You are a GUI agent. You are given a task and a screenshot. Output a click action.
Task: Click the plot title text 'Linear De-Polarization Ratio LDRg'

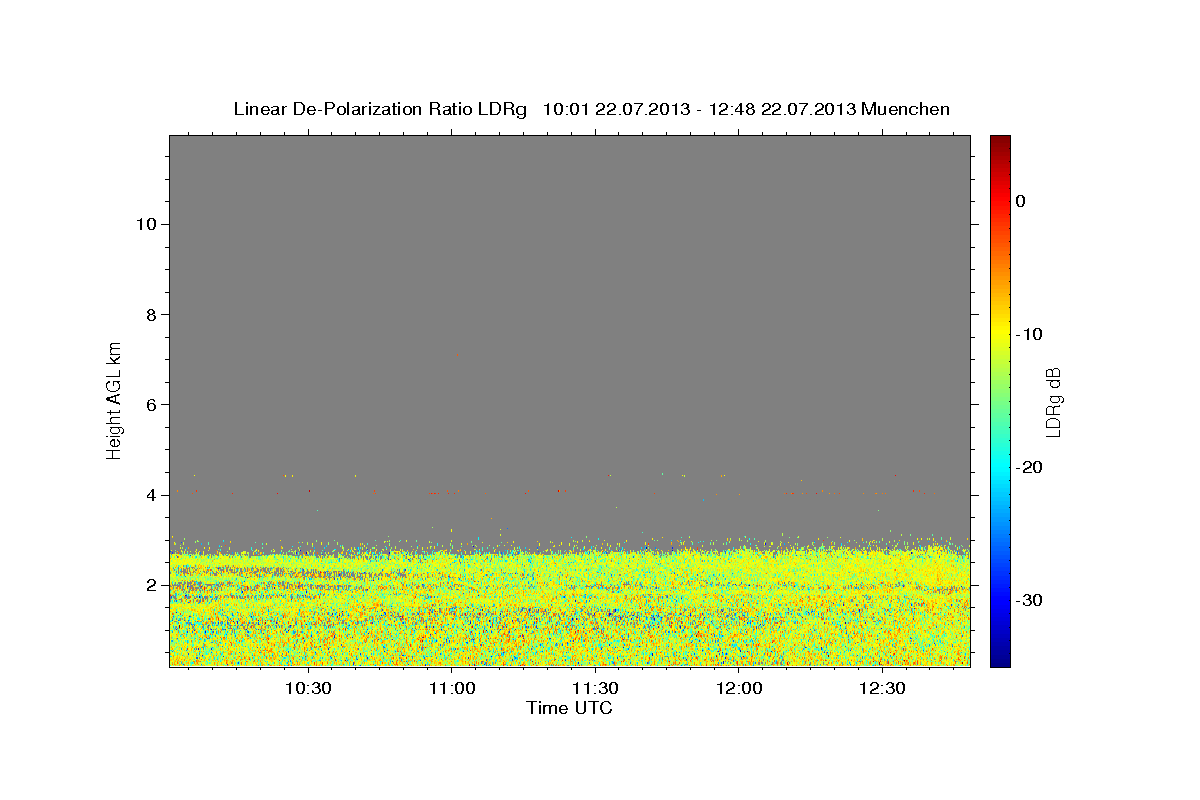pyautogui.click(x=380, y=109)
